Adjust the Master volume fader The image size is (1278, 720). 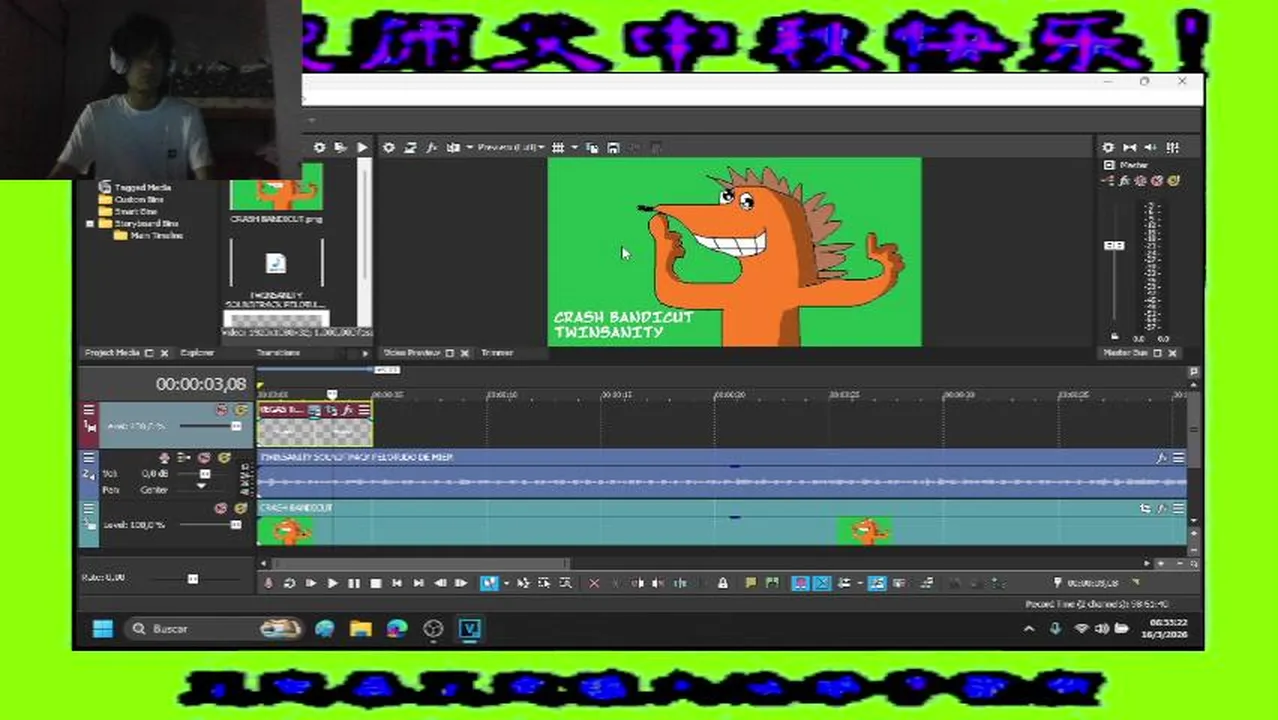(x=1114, y=245)
